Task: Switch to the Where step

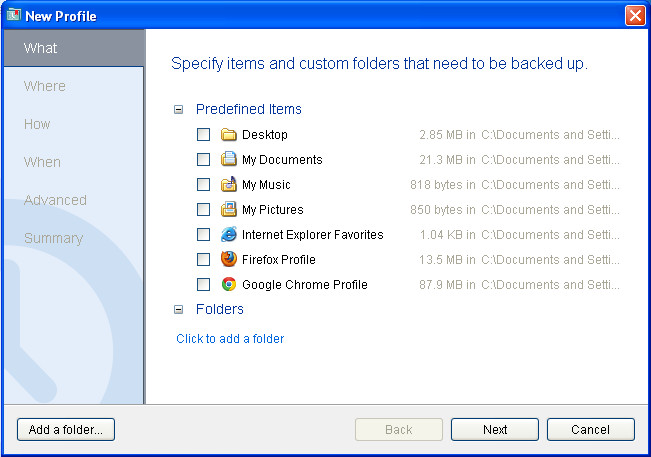Action: 45,86
